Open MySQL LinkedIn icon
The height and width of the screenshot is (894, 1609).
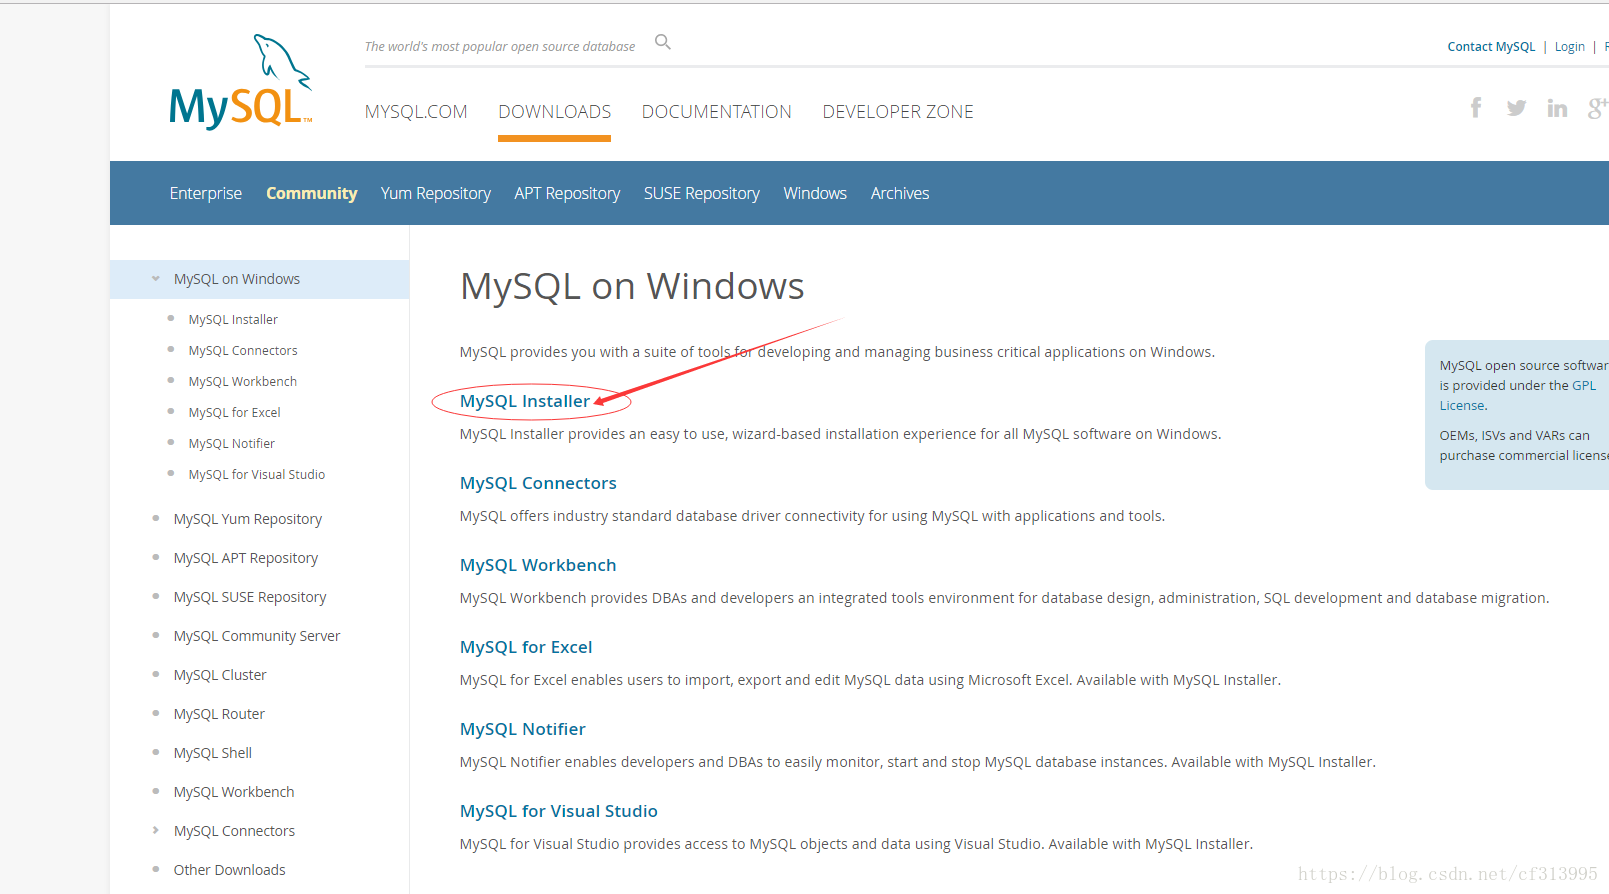click(1557, 108)
